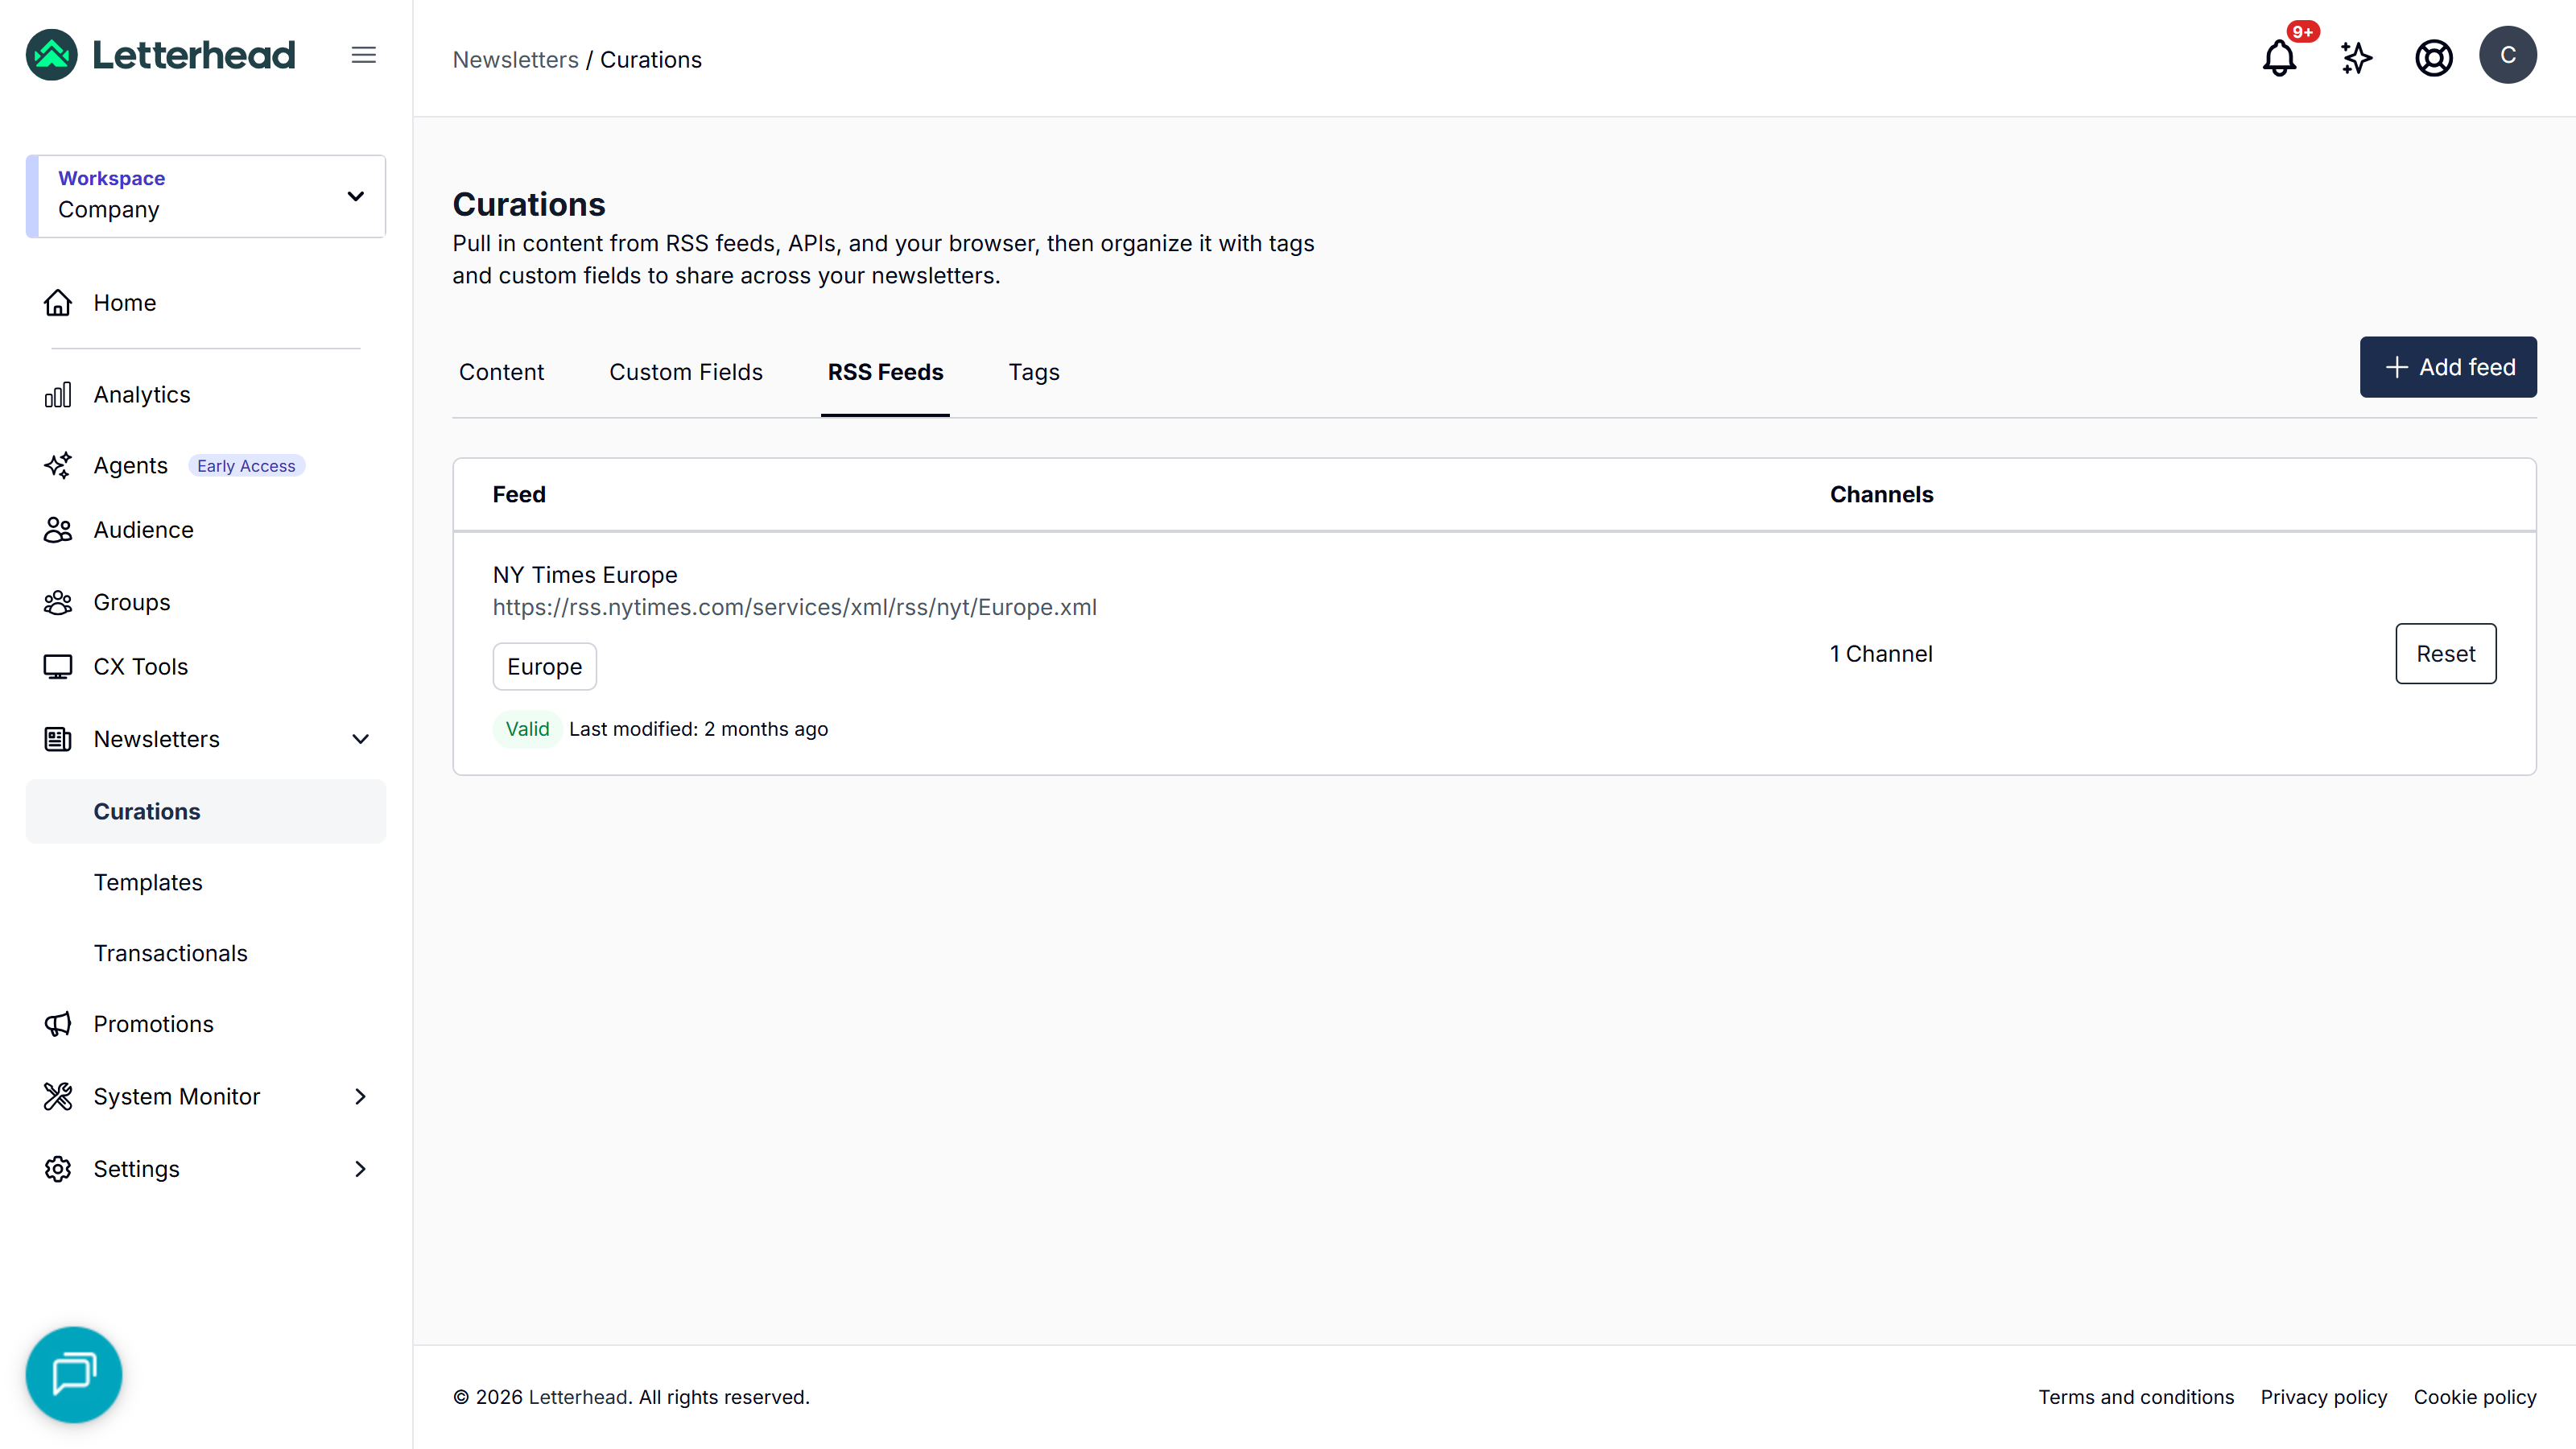Viewport: 2576px width, 1449px height.
Task: Click the Newsletters breadcrumb link
Action: tap(516, 60)
